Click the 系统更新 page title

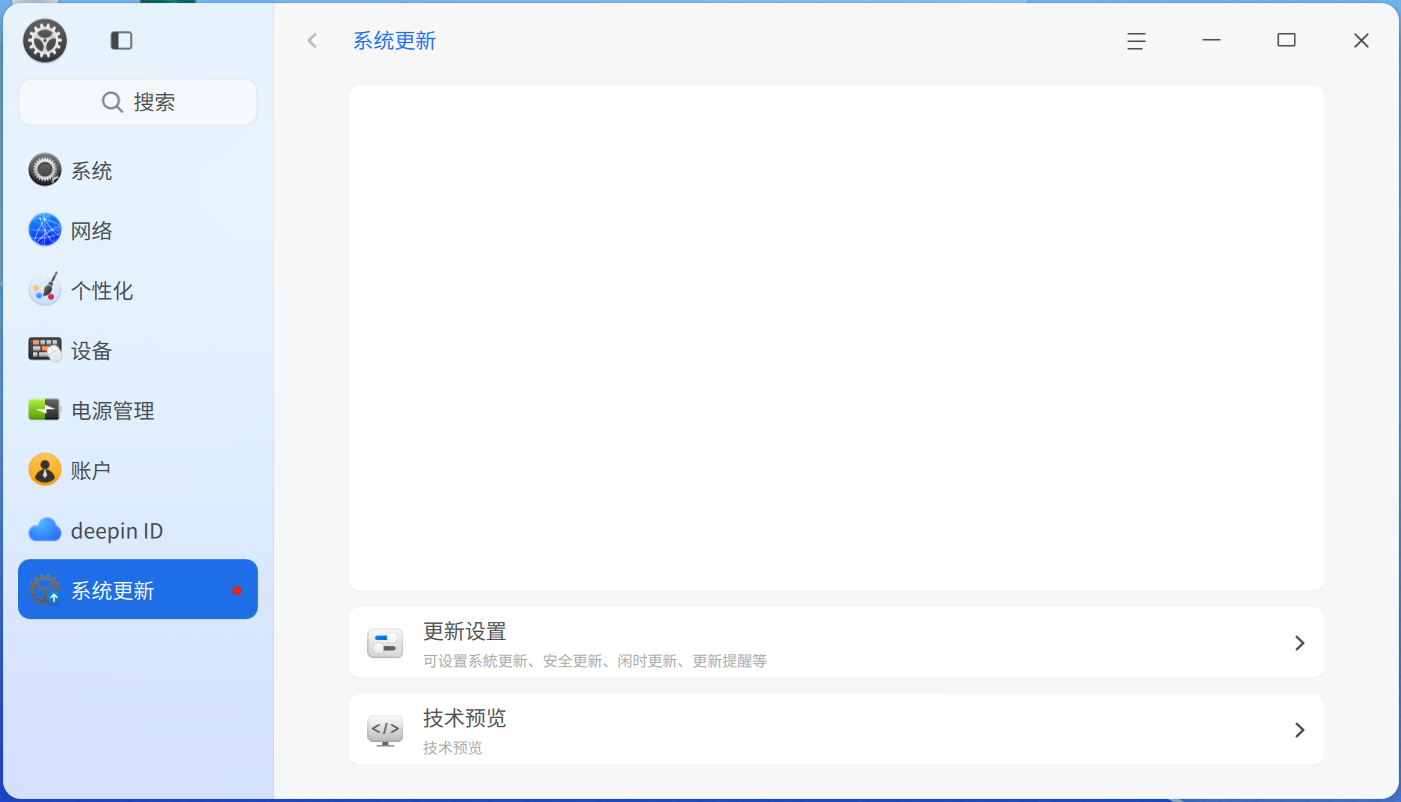click(394, 40)
